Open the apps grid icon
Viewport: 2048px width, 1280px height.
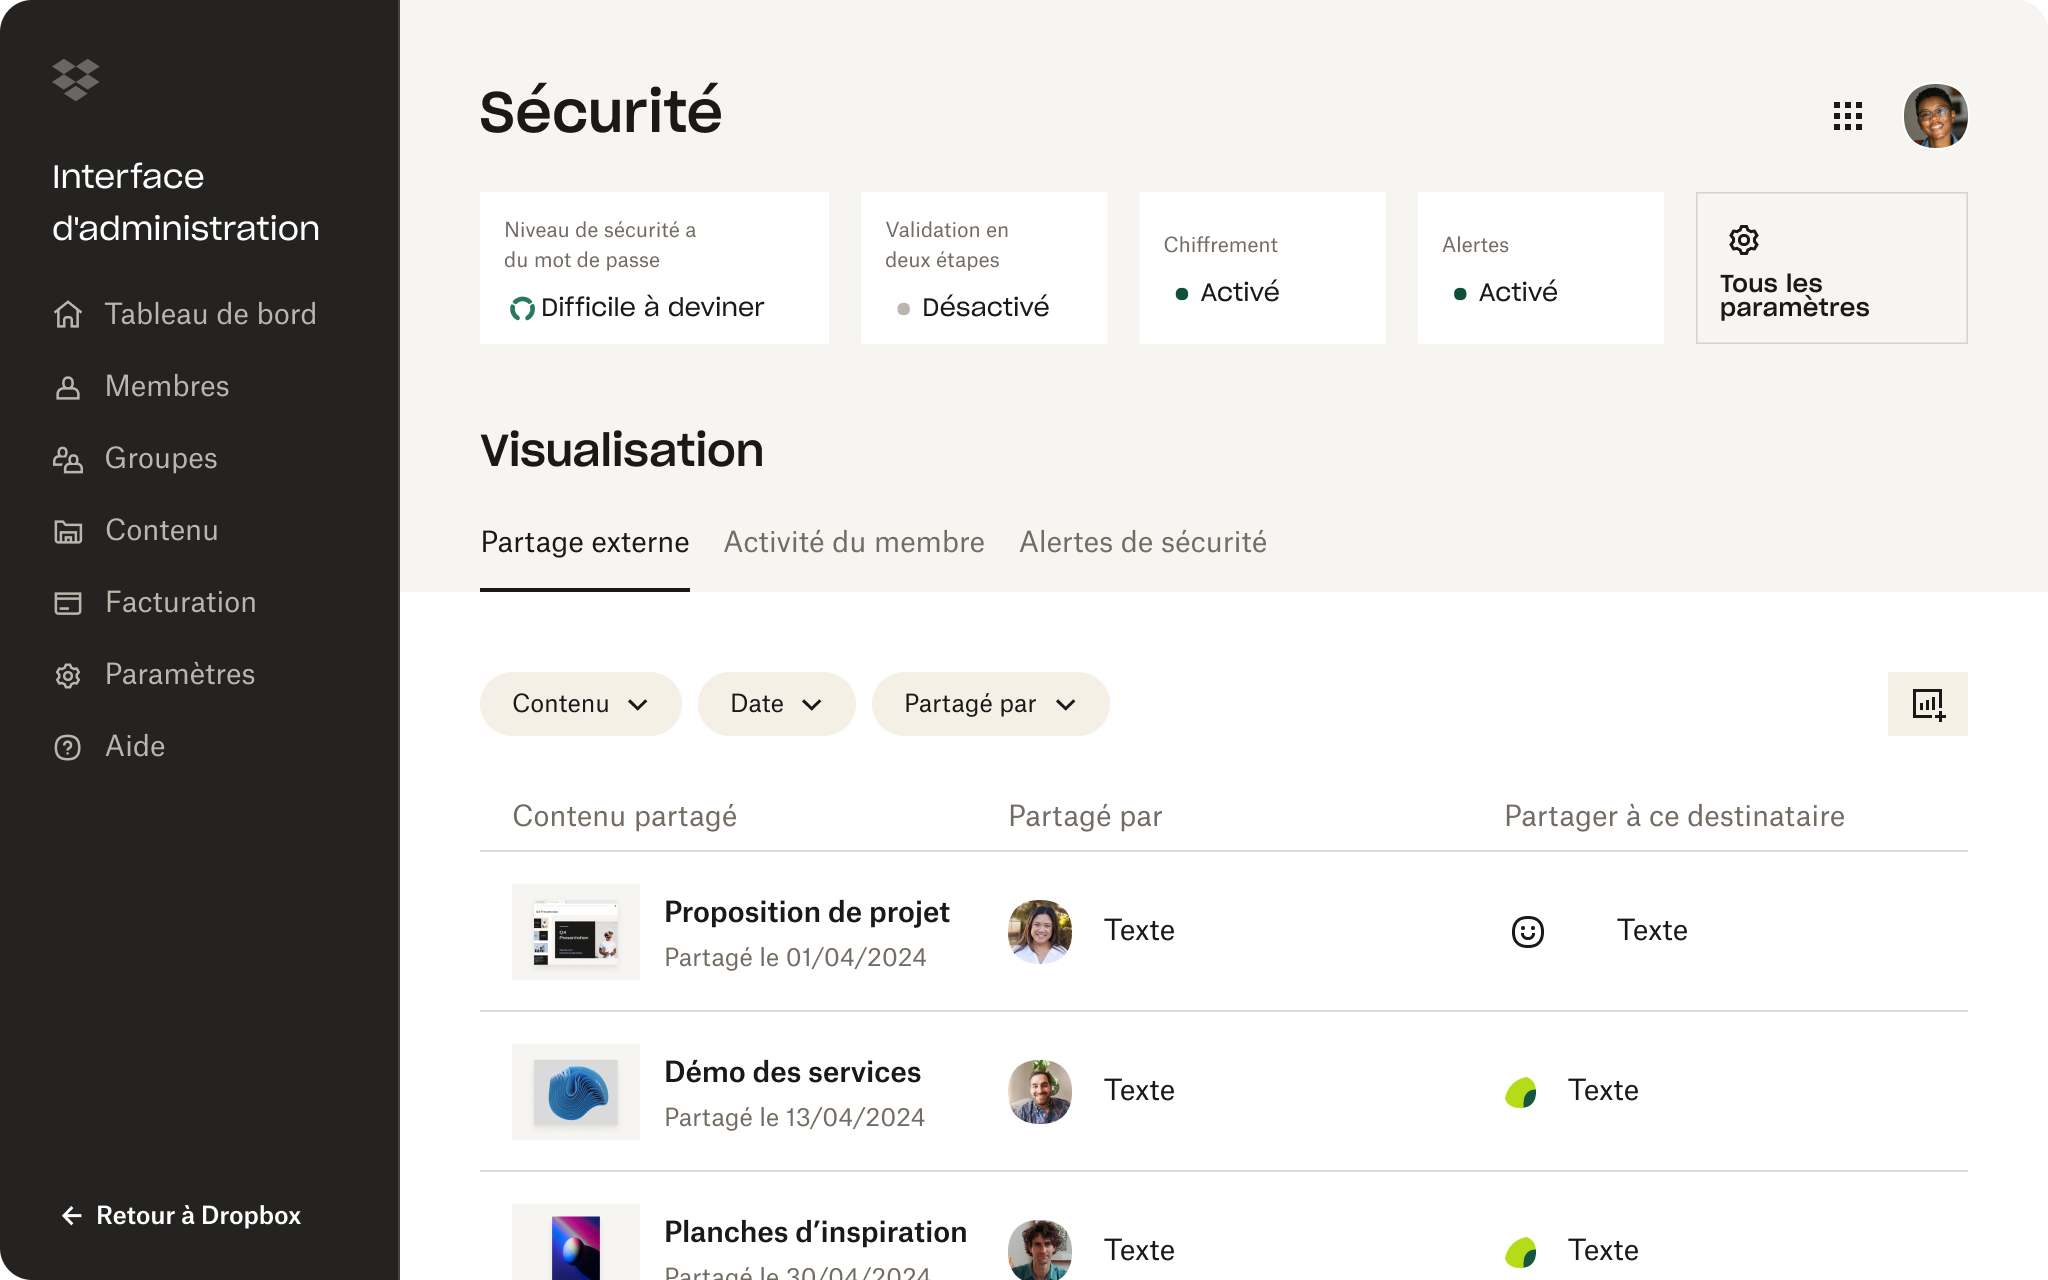pyautogui.click(x=1848, y=116)
